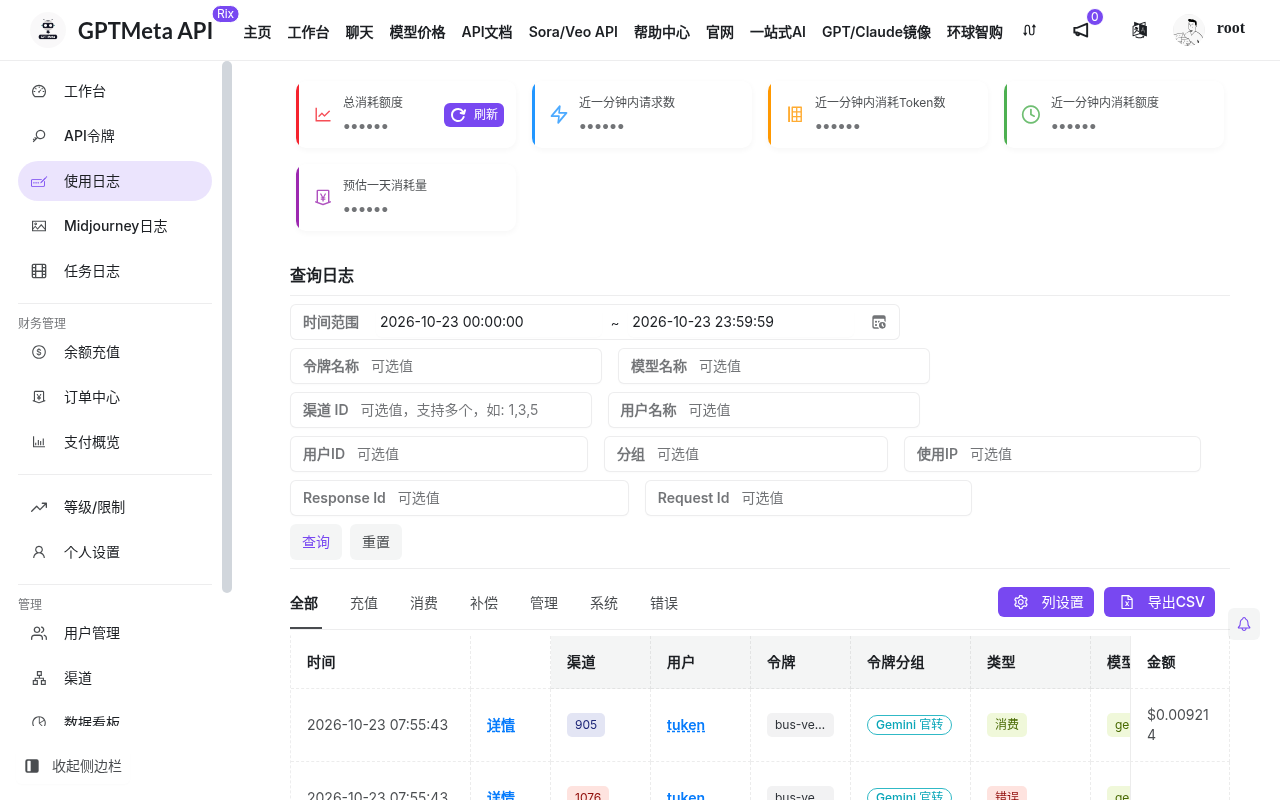
Task: Collapse the sidebar with 收起侧边栏
Action: pos(73,766)
